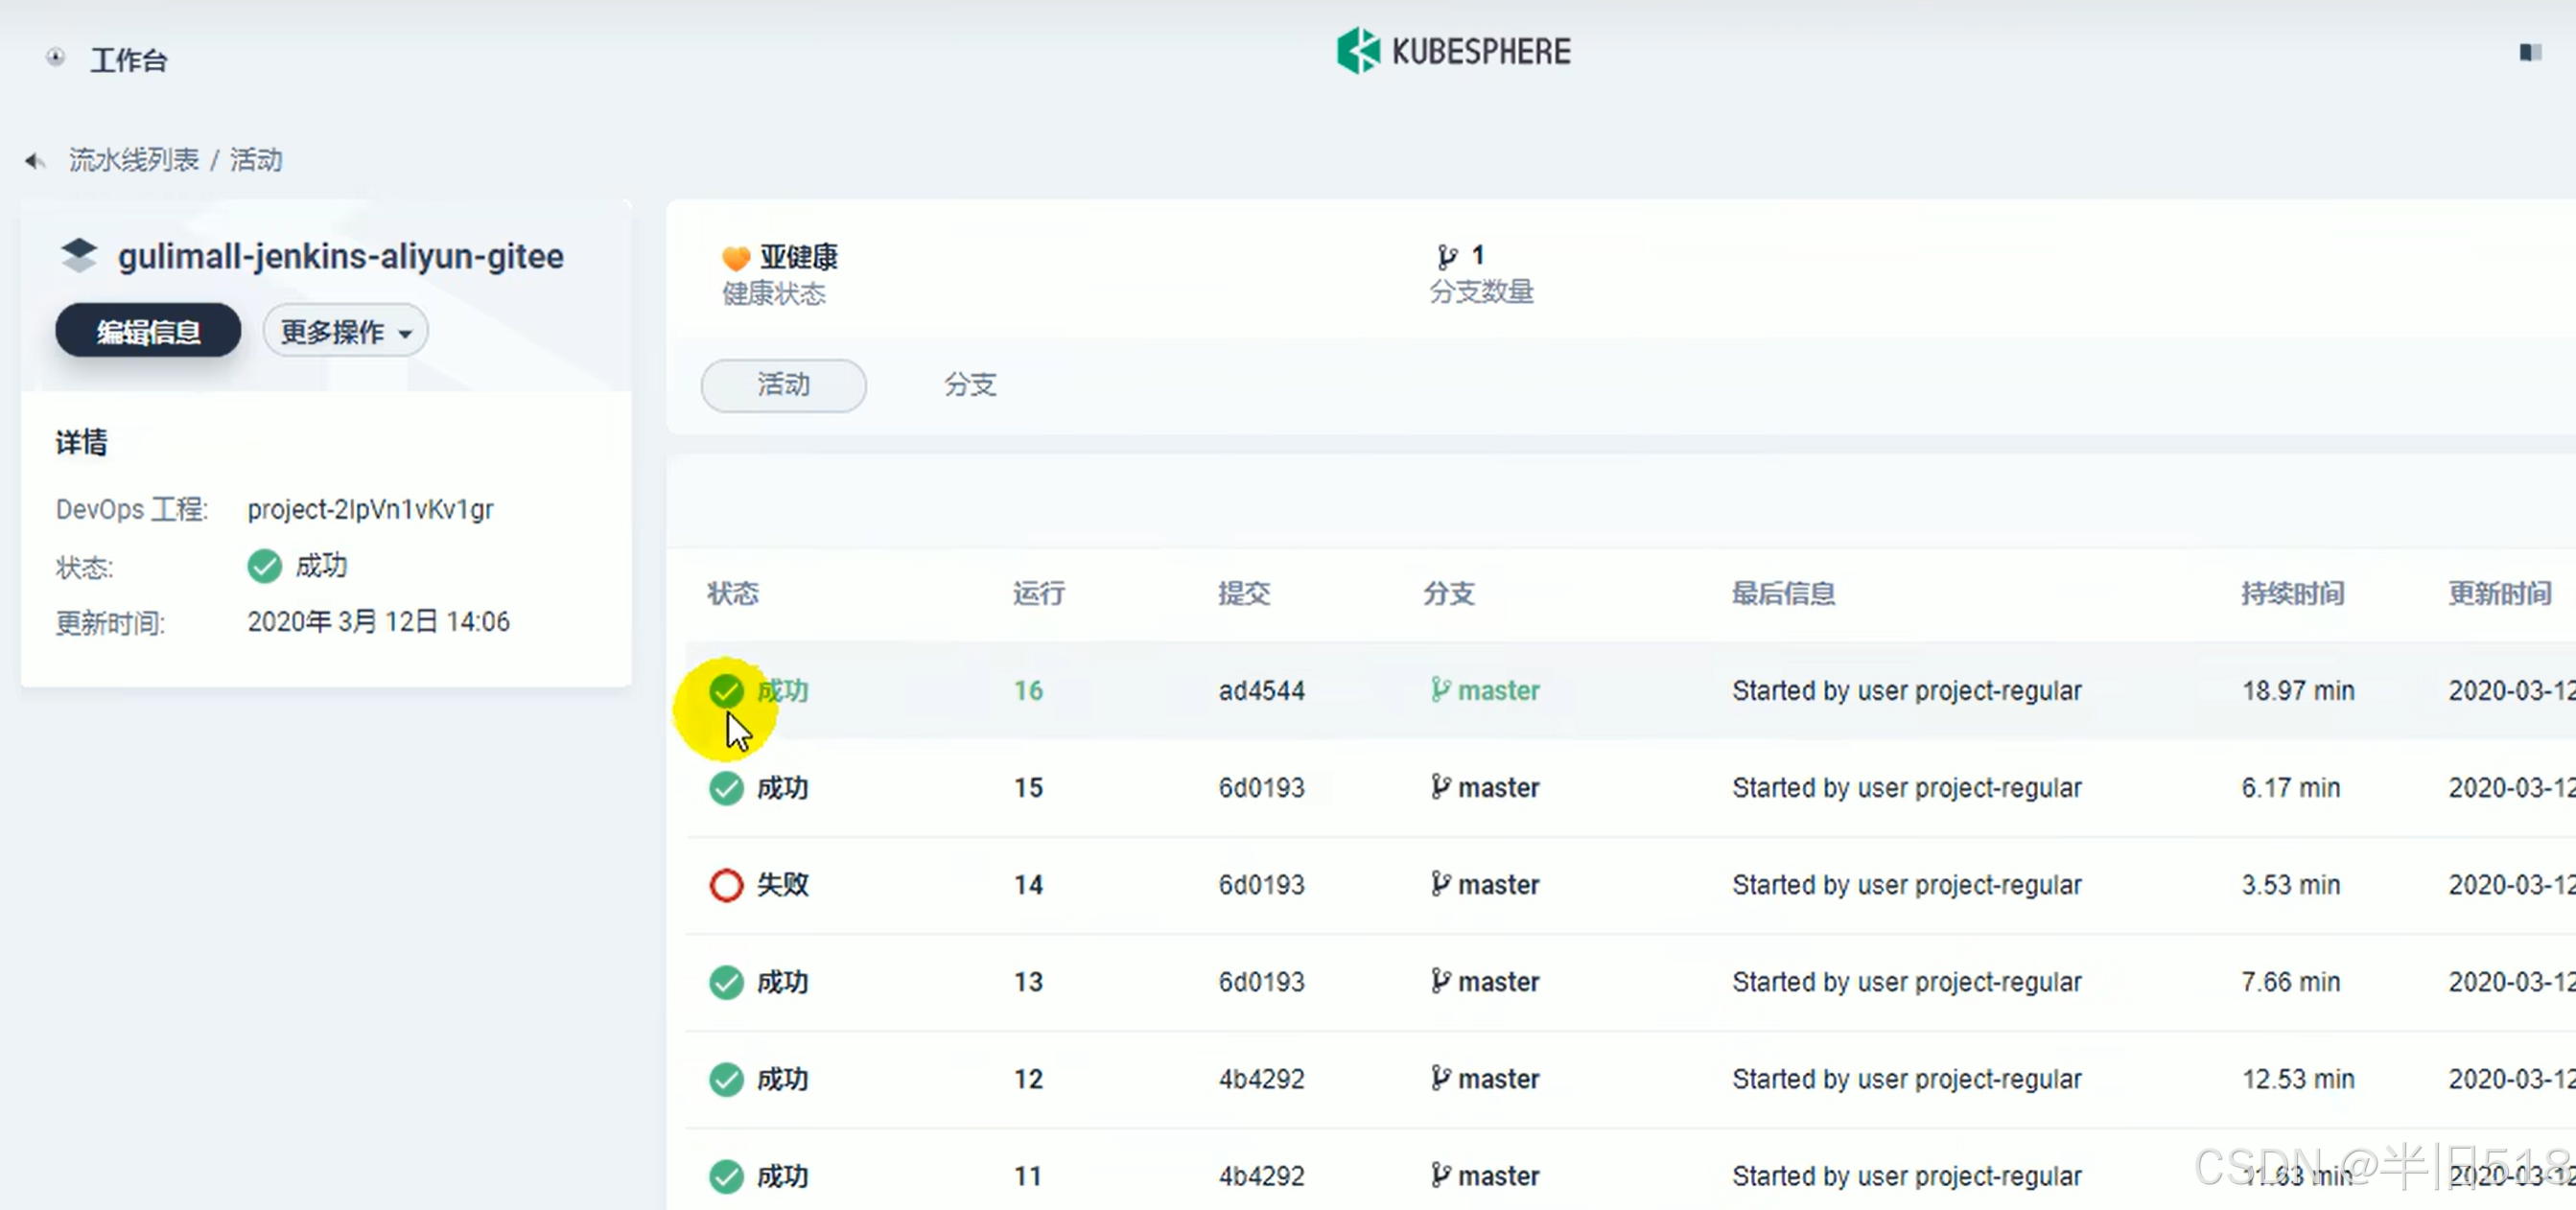
Task: Click the Started by user message for run 12
Action: 1906,1079
